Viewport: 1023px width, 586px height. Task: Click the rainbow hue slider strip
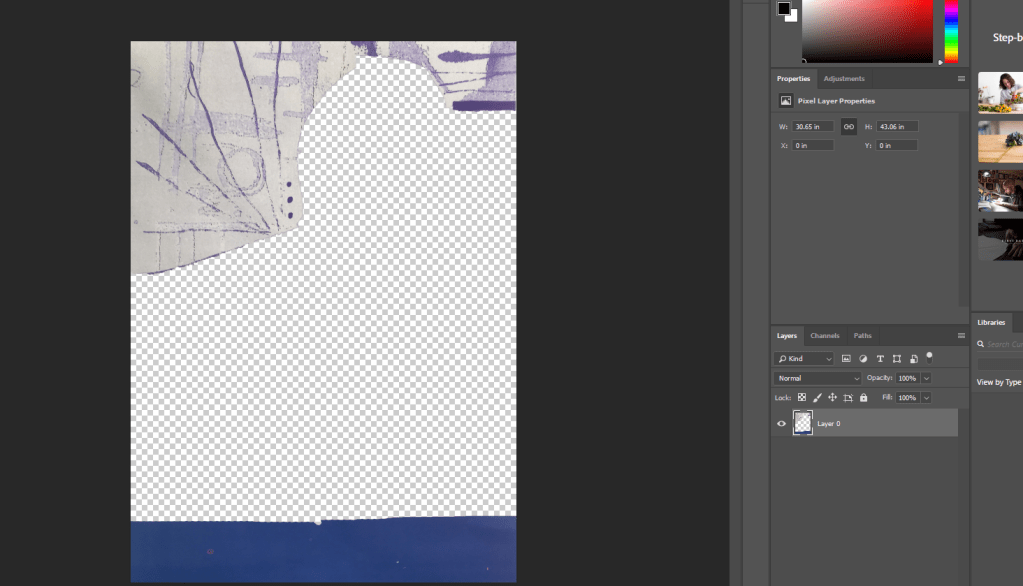tap(951, 30)
